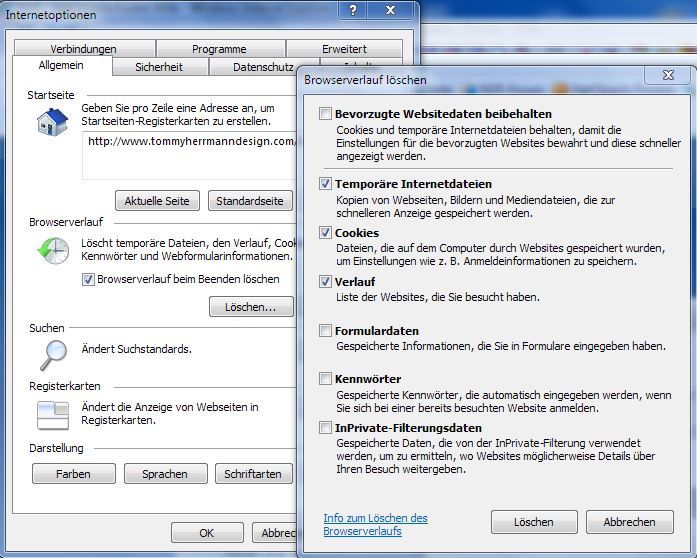Toggle Browserverlauf beim Beenden löschen
The width and height of the screenshot is (697, 558).
click(x=88, y=279)
